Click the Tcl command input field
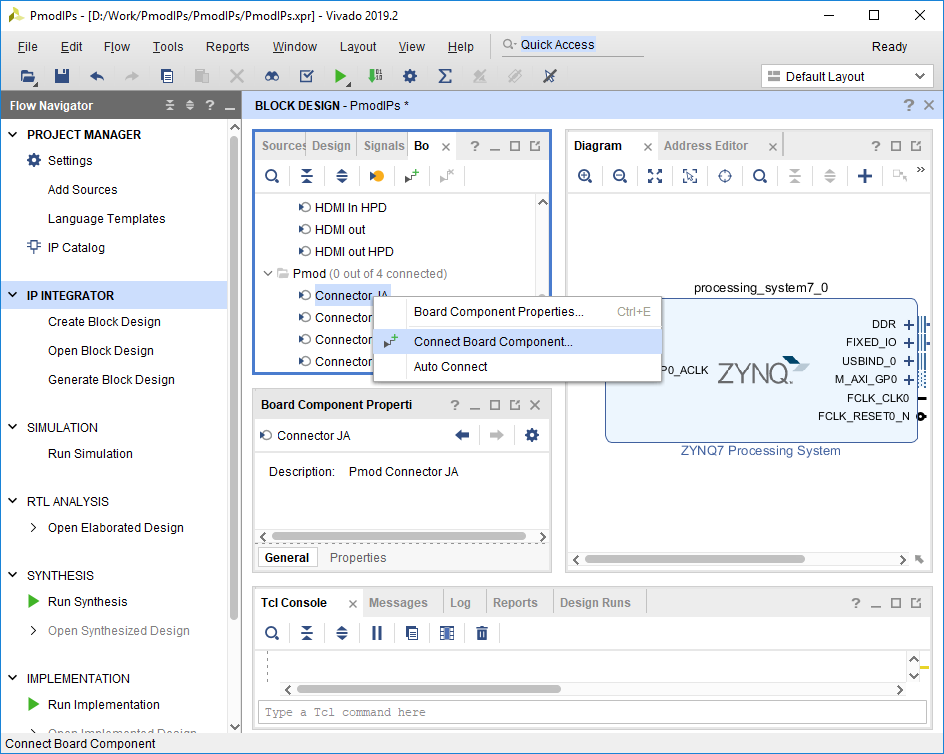 tap(592, 712)
